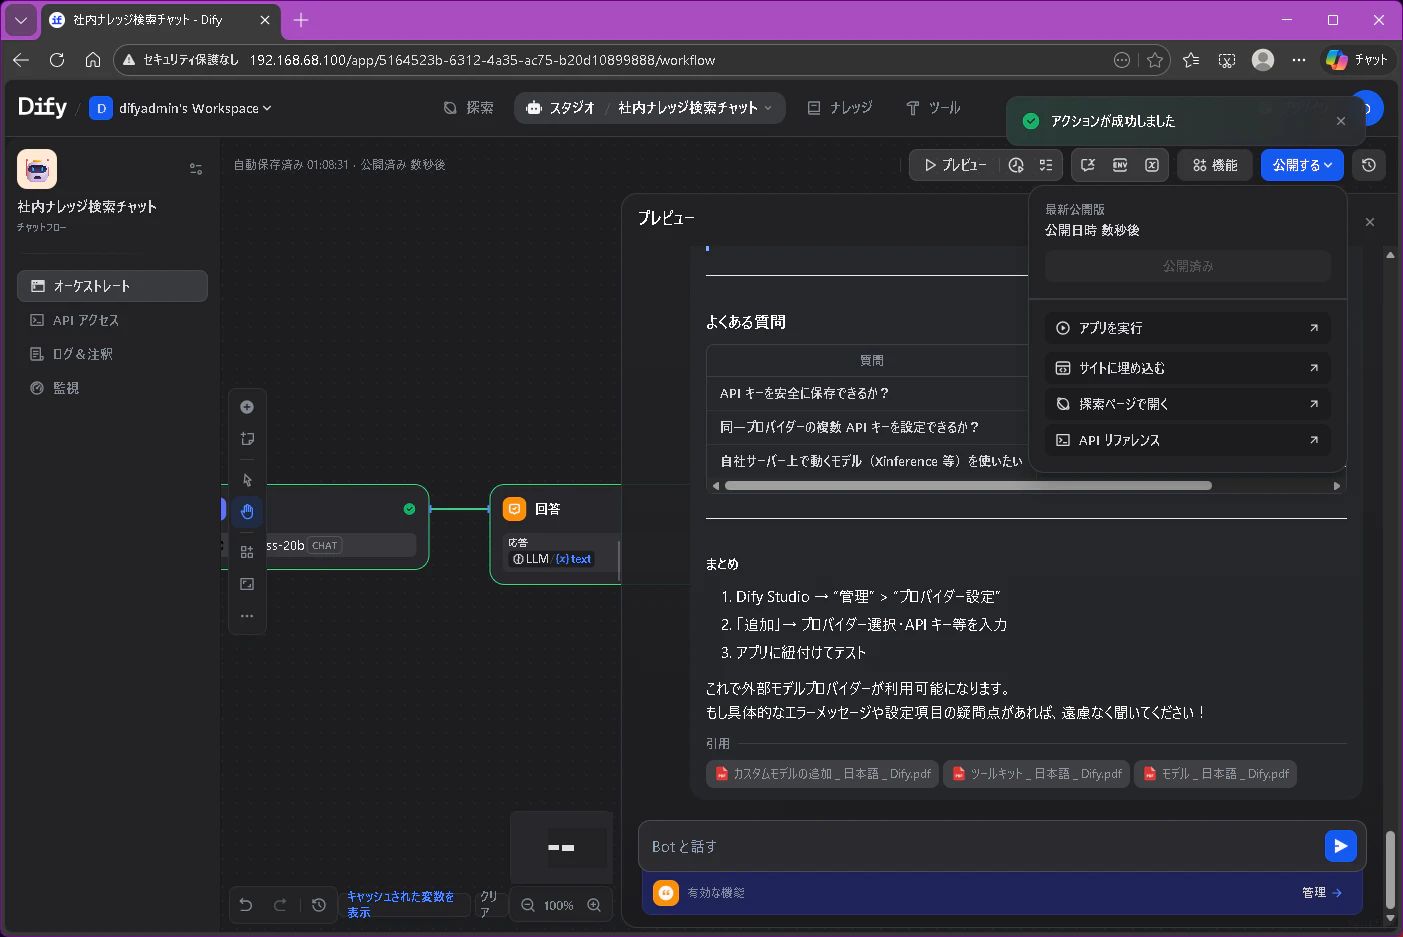Expand the 社内ナレッジ検索チャット app switcher
The height and width of the screenshot is (937, 1403).
(695, 108)
